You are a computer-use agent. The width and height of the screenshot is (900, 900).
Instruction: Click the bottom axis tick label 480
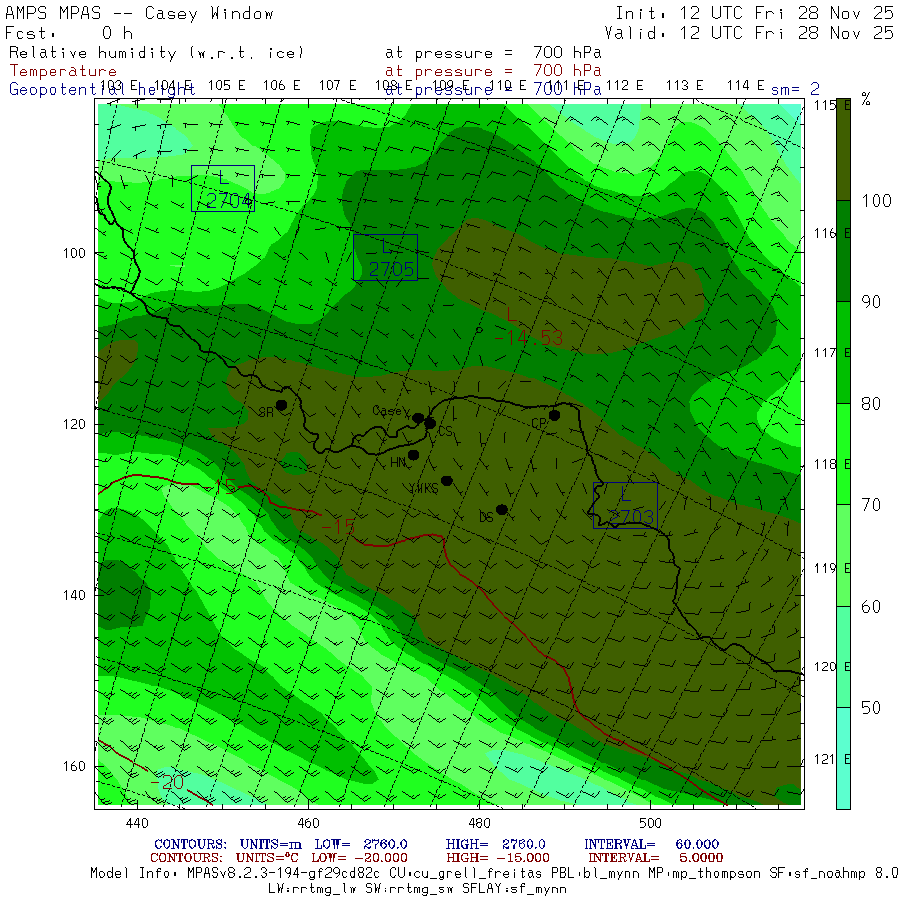click(x=479, y=823)
